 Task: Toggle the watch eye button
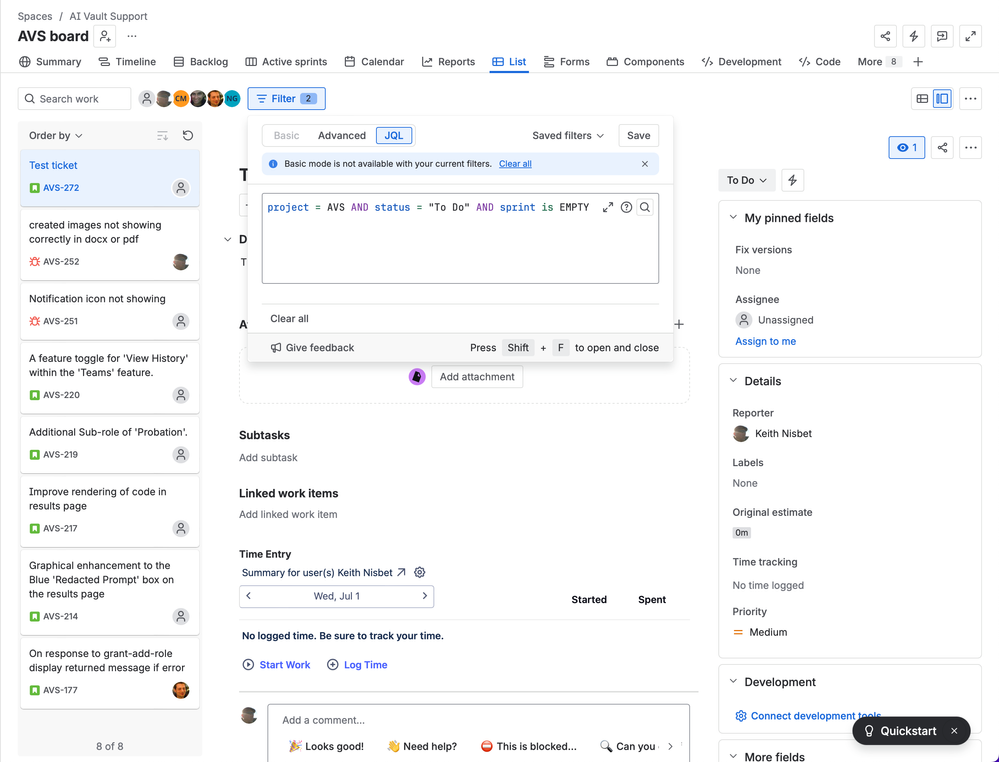click(x=907, y=147)
